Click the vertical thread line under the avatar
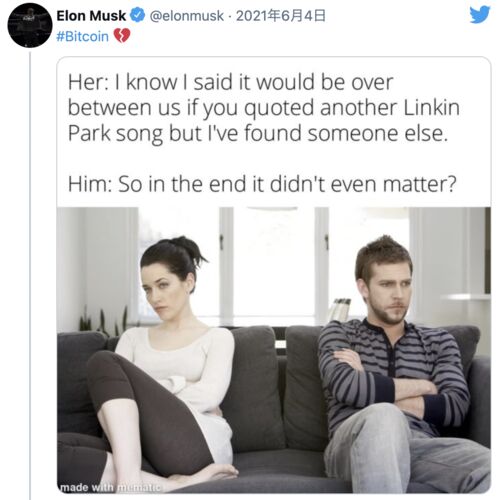Image resolution: width=500 pixels, height=500 pixels. coord(30,275)
